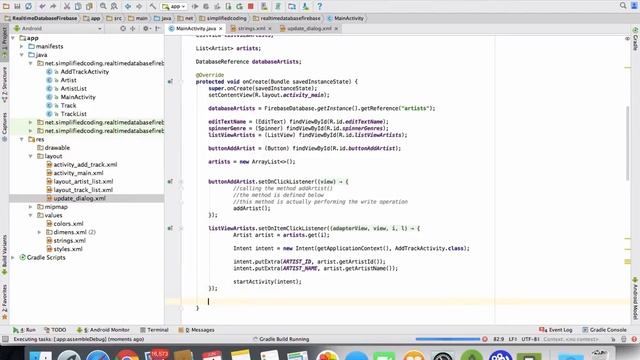The height and width of the screenshot is (360, 640).
Task: Switch to the MainActivity.java tab
Action: (196, 29)
